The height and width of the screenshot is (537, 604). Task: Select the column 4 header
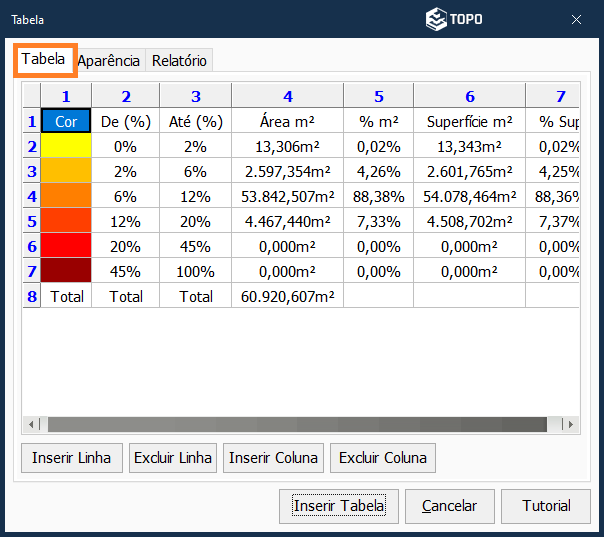(x=287, y=96)
